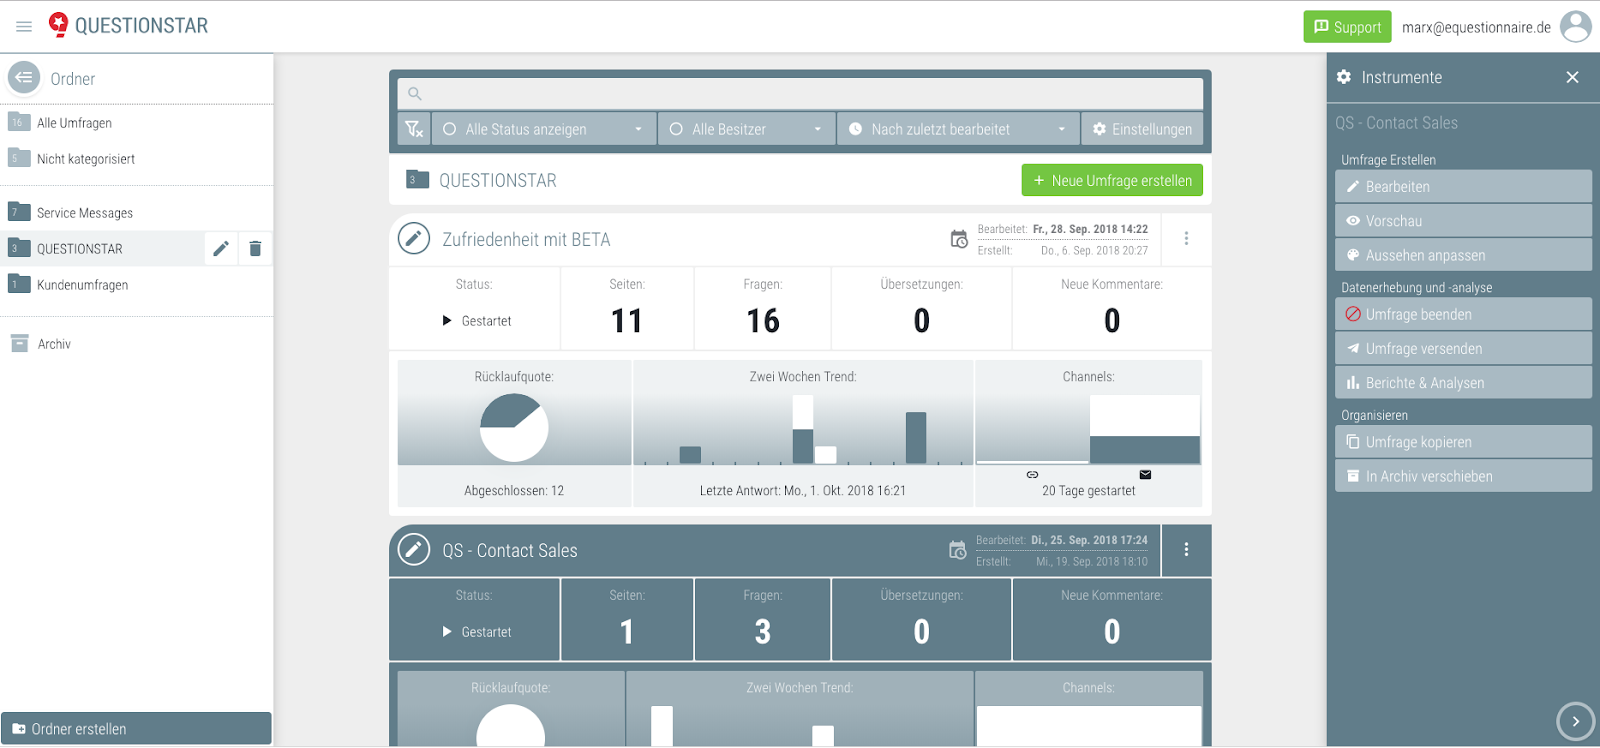Select QUESTIONSTAR folder in sidebar
Image resolution: width=1600 pixels, height=748 pixels.
[102, 249]
